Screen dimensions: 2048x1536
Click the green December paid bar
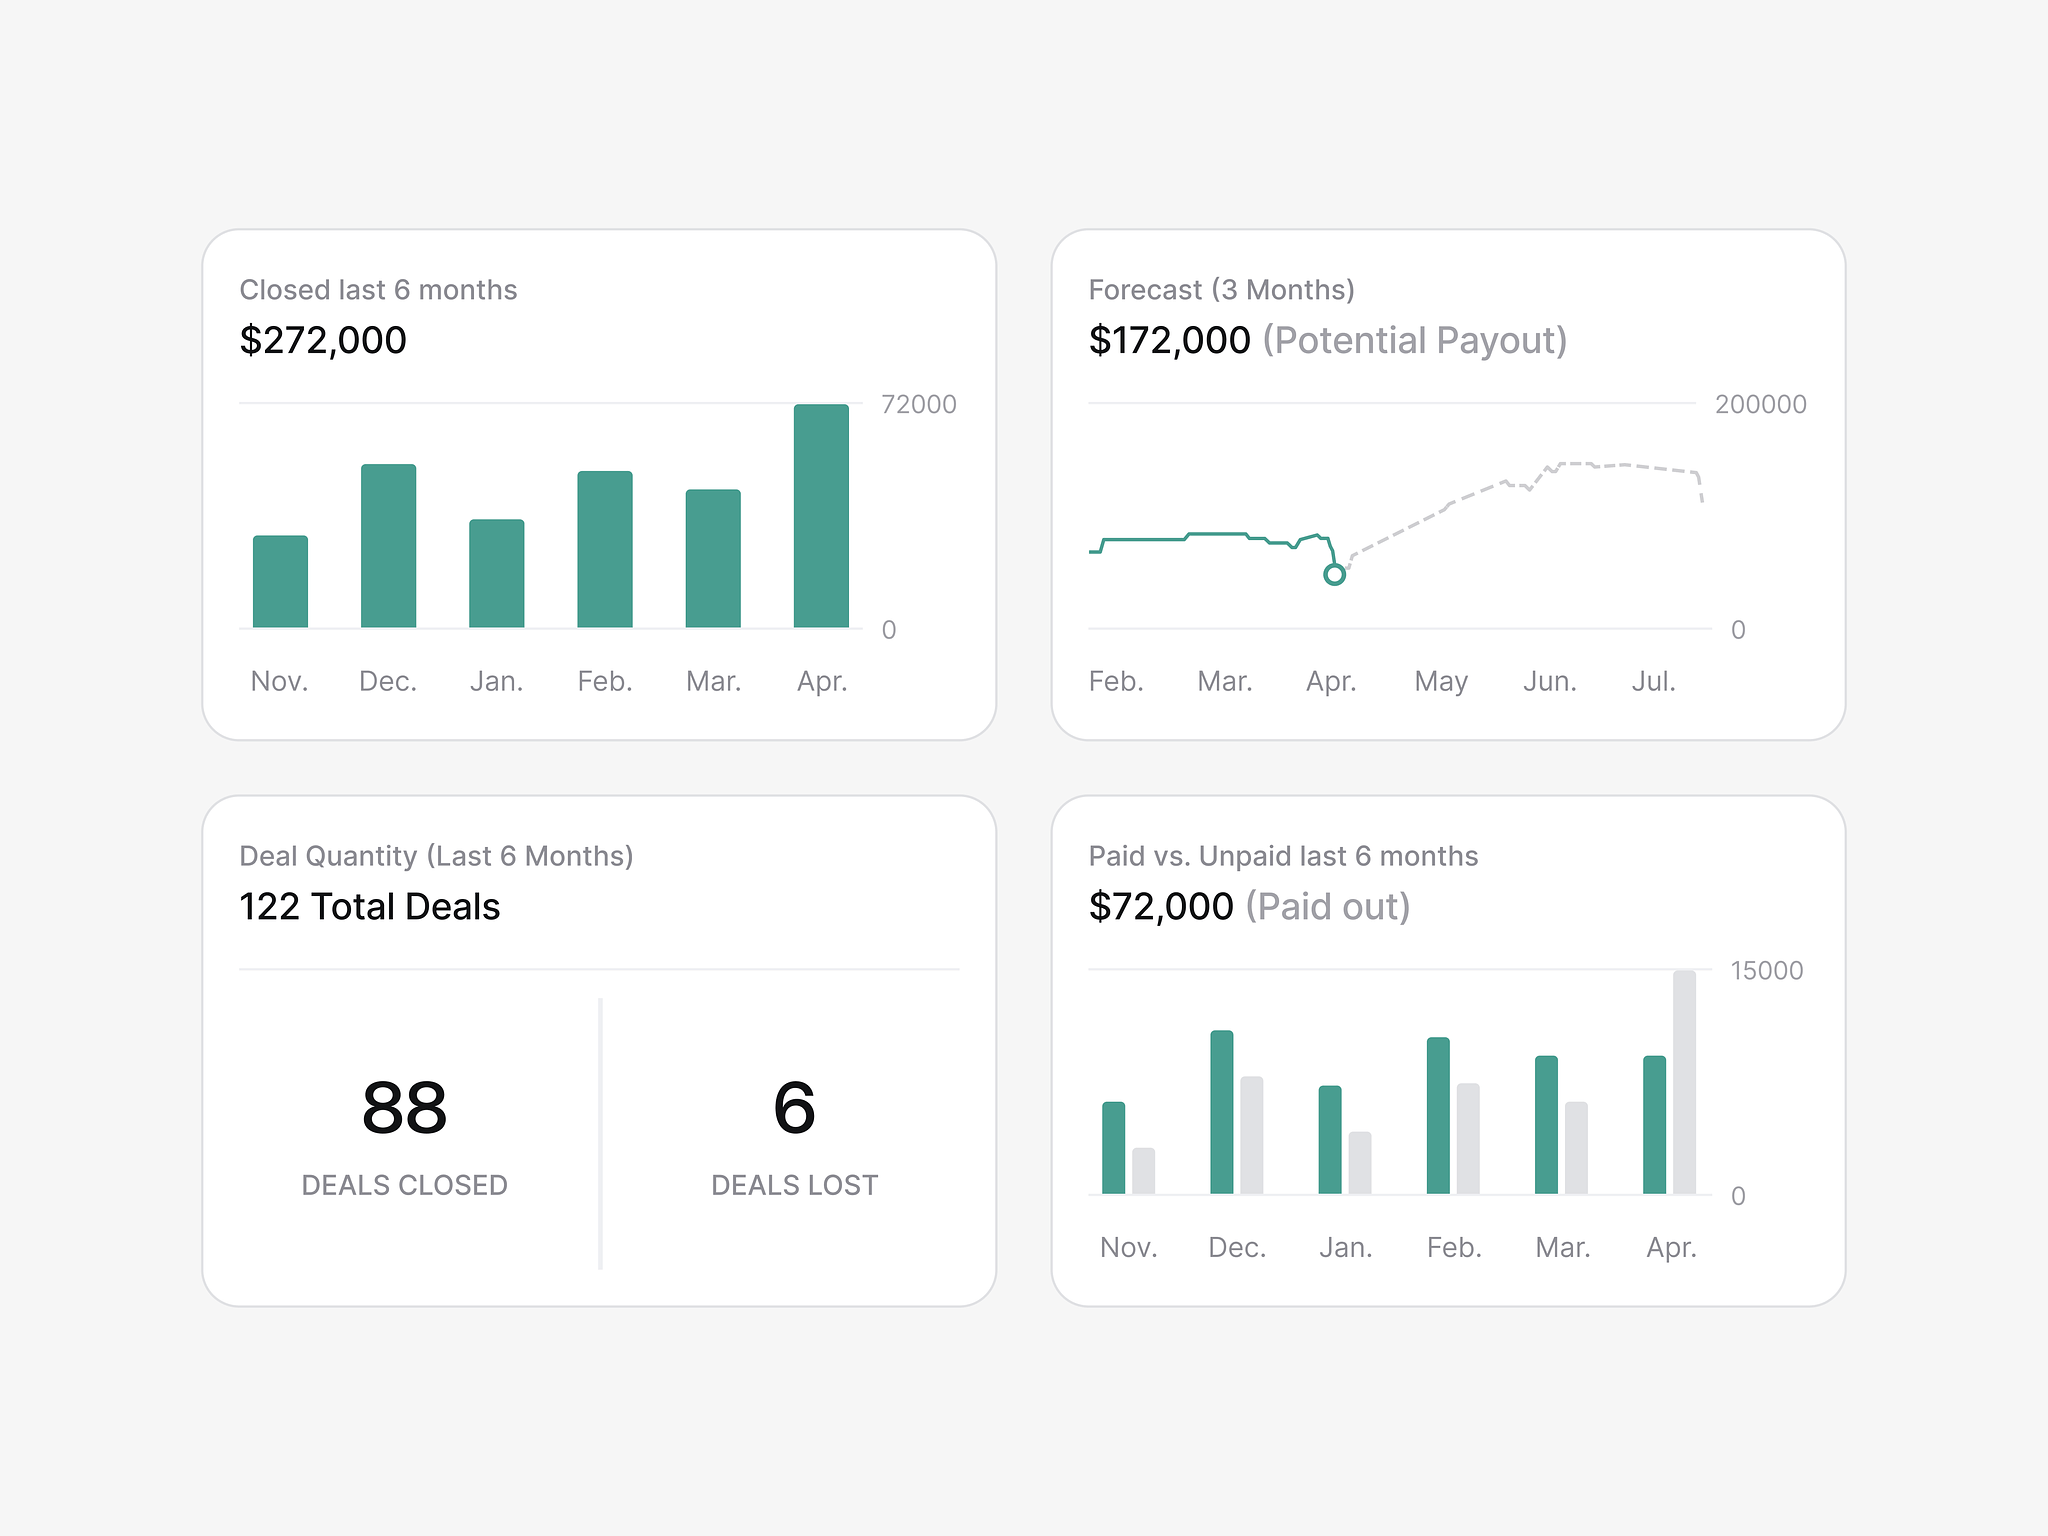pos(1221,1112)
